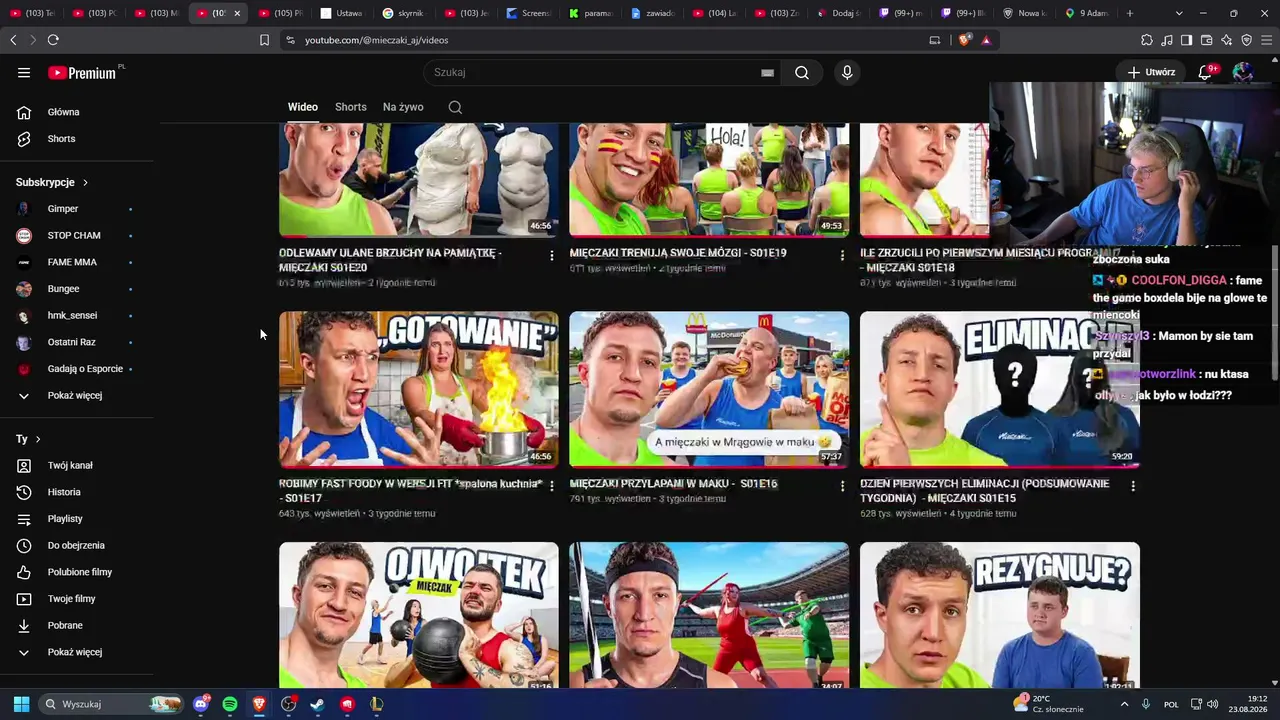Click the YouTube search magnifier button
The image size is (1280, 720).
pos(802,73)
